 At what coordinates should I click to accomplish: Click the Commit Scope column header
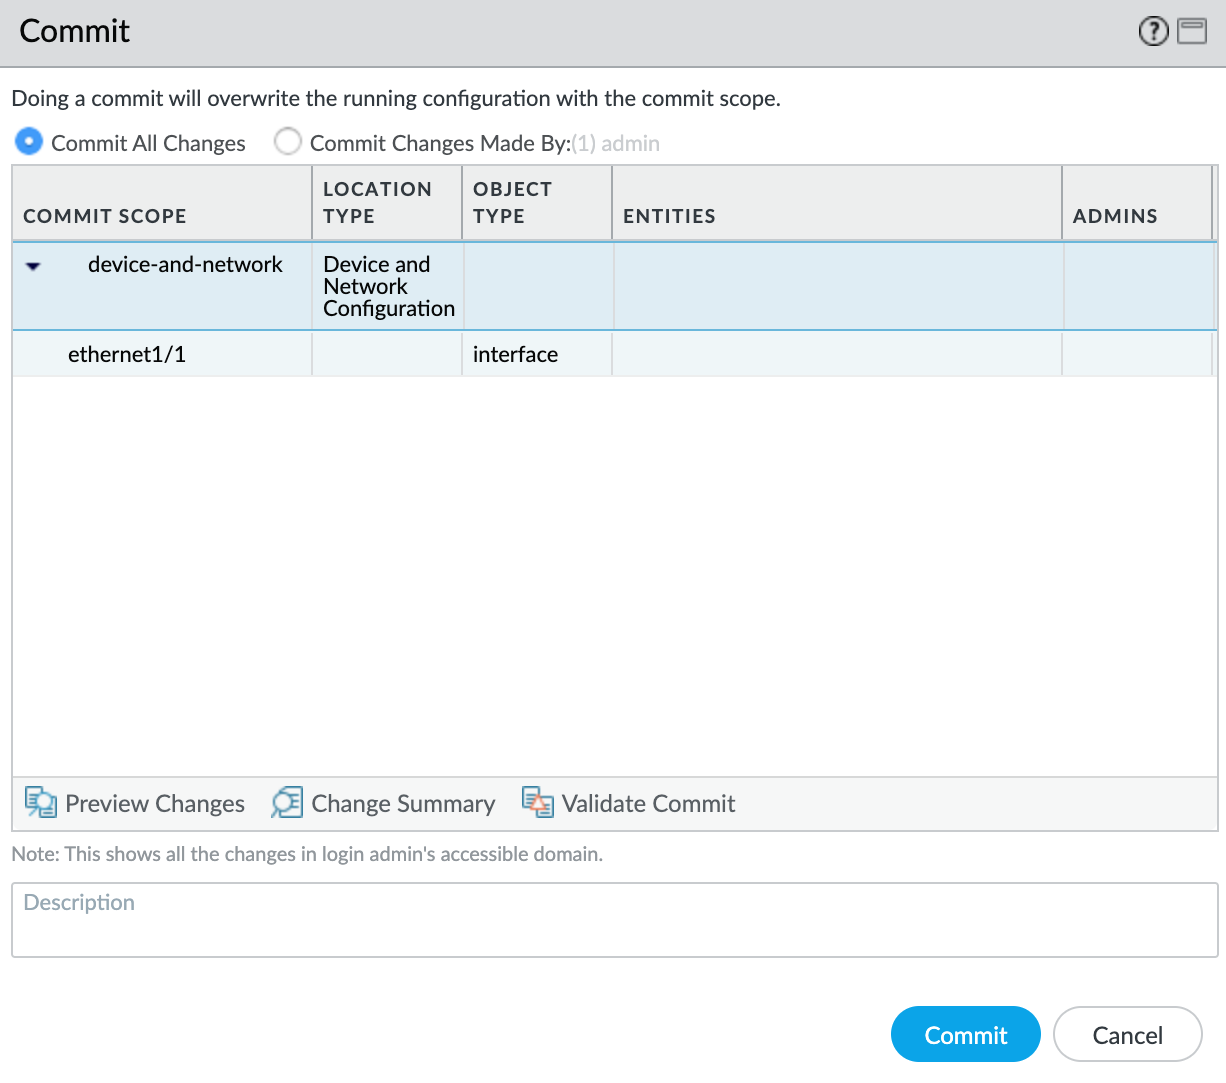tap(105, 216)
